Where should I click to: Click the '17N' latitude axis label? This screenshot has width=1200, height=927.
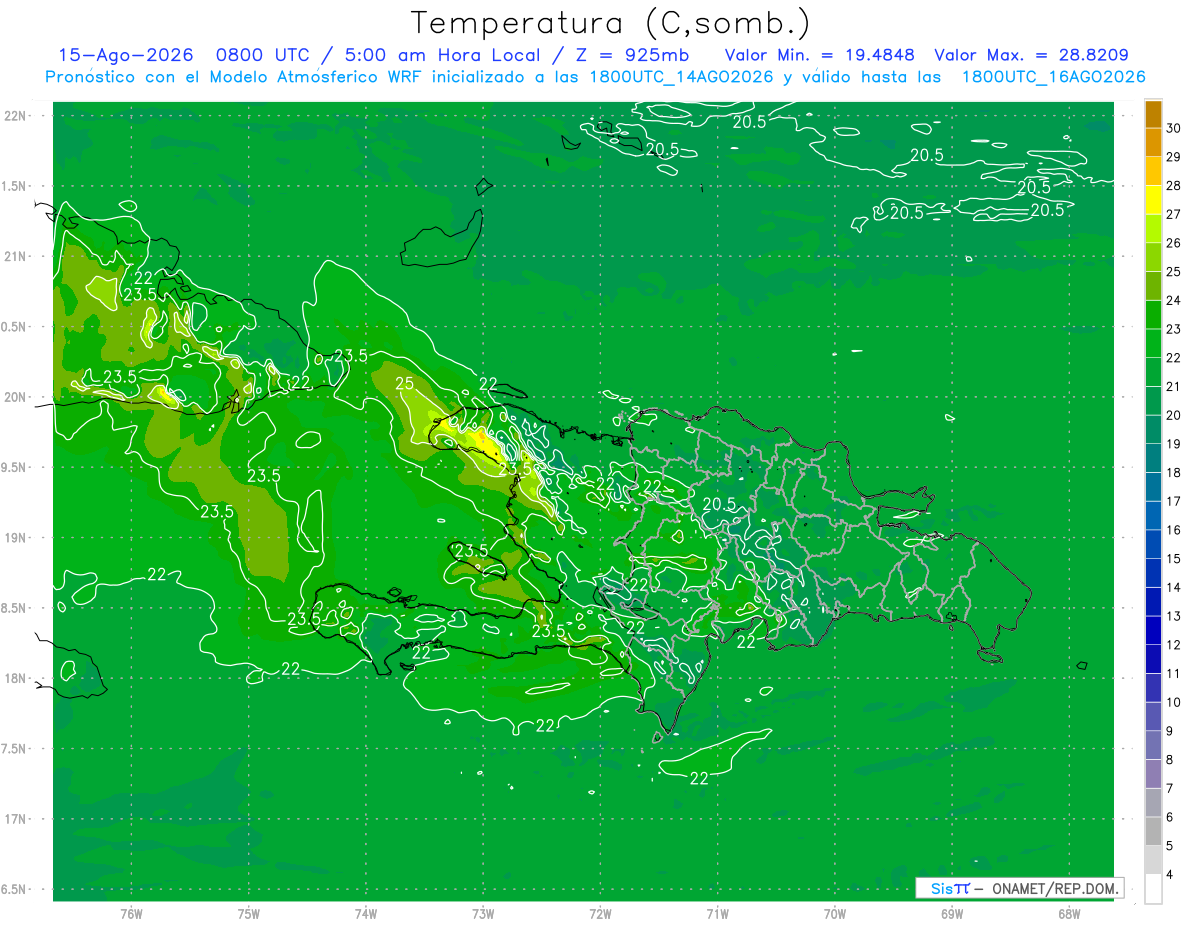point(16,819)
